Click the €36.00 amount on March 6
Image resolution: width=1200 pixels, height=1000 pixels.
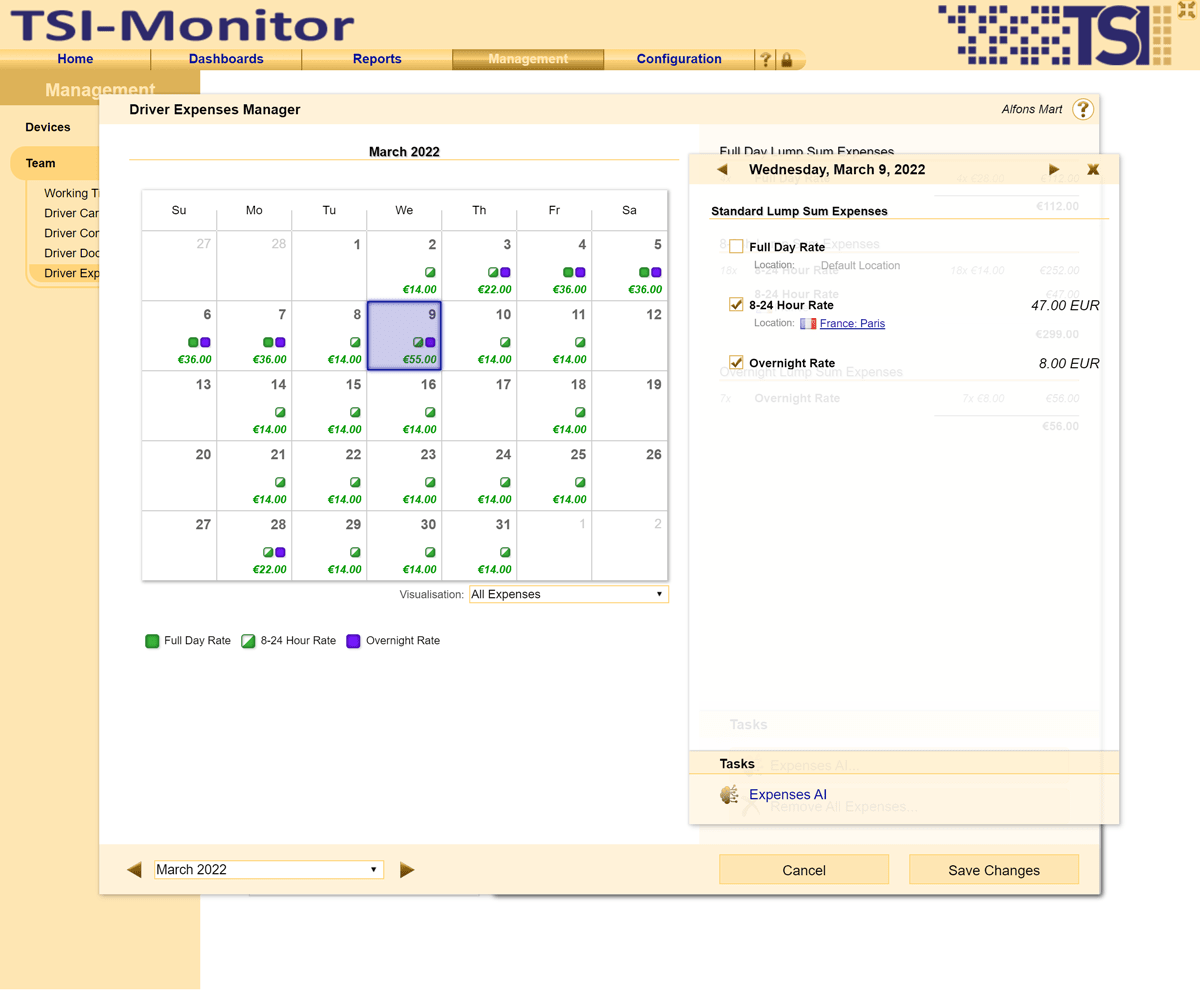(x=194, y=360)
